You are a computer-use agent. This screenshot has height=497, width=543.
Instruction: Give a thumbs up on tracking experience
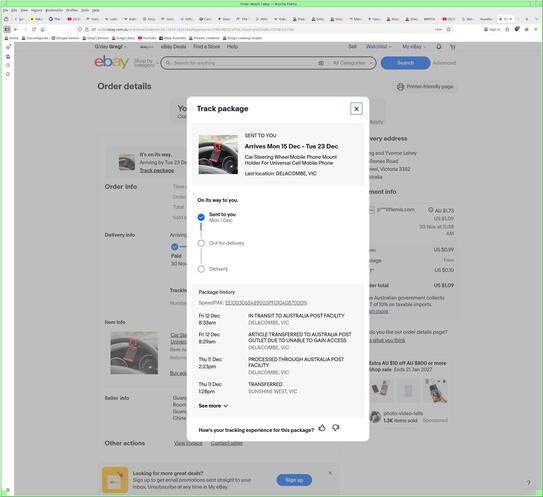(x=322, y=428)
